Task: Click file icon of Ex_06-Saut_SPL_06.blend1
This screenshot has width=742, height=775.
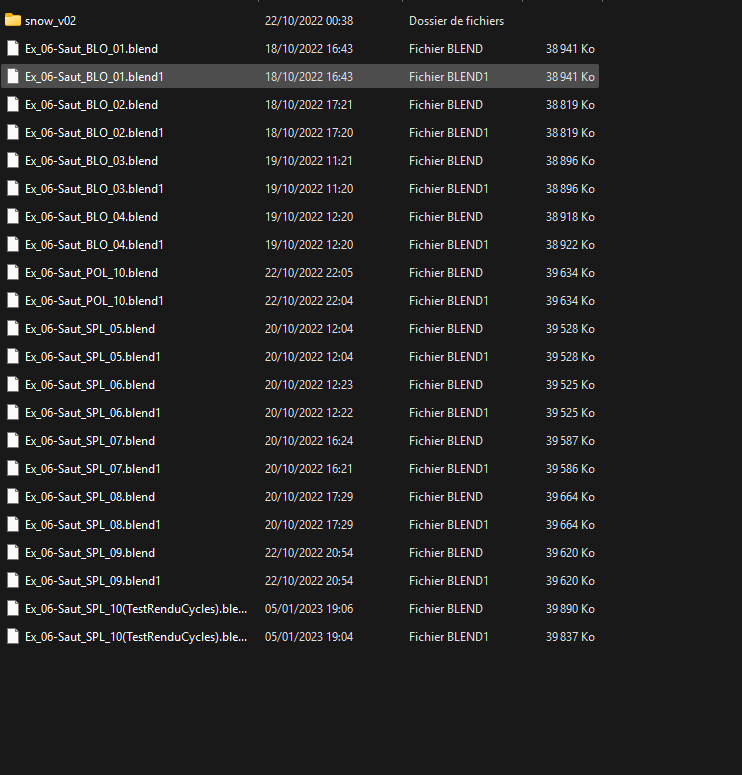Action: (x=13, y=413)
